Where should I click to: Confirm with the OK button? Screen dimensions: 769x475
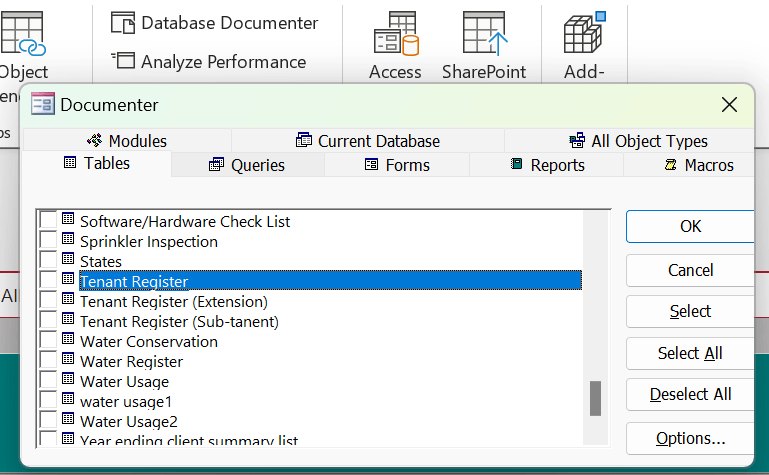point(690,226)
